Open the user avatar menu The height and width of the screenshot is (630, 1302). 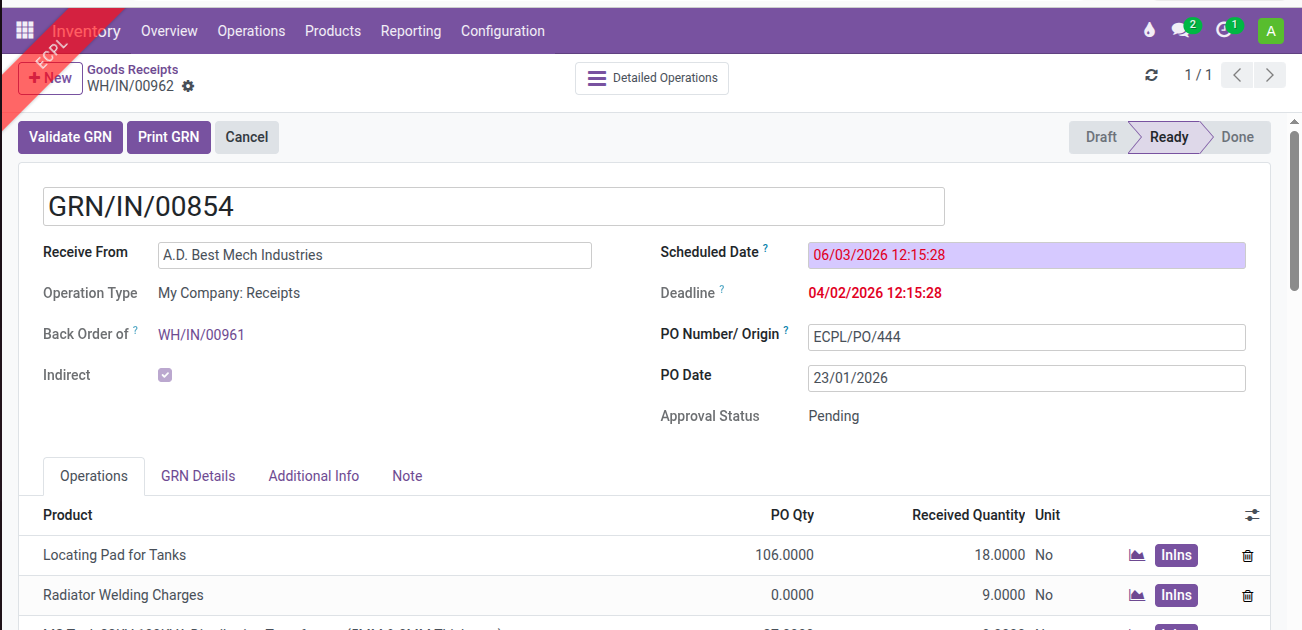point(1270,31)
